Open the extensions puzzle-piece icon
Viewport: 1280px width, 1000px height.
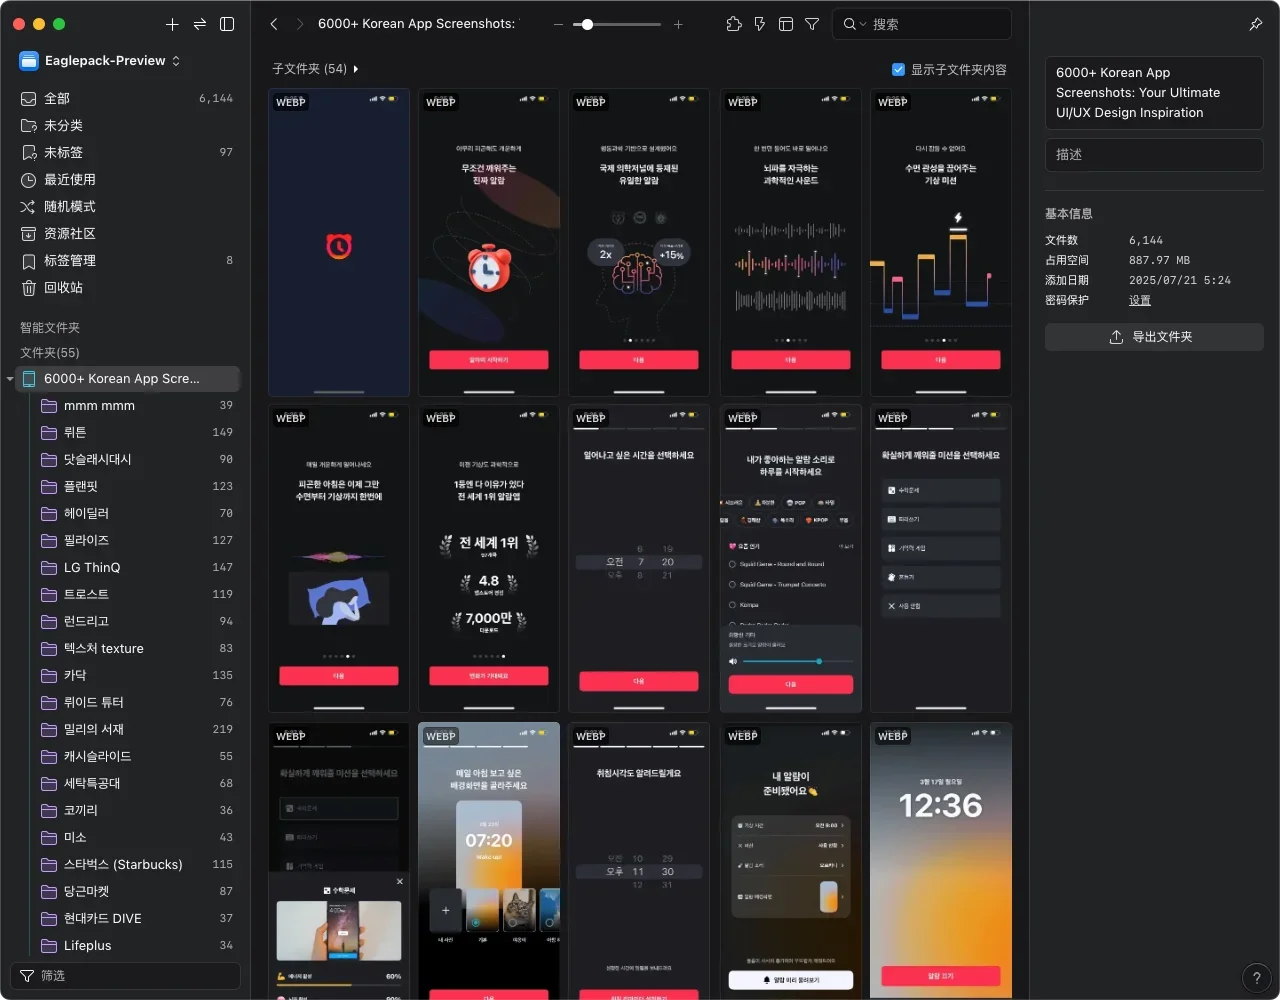coord(734,24)
